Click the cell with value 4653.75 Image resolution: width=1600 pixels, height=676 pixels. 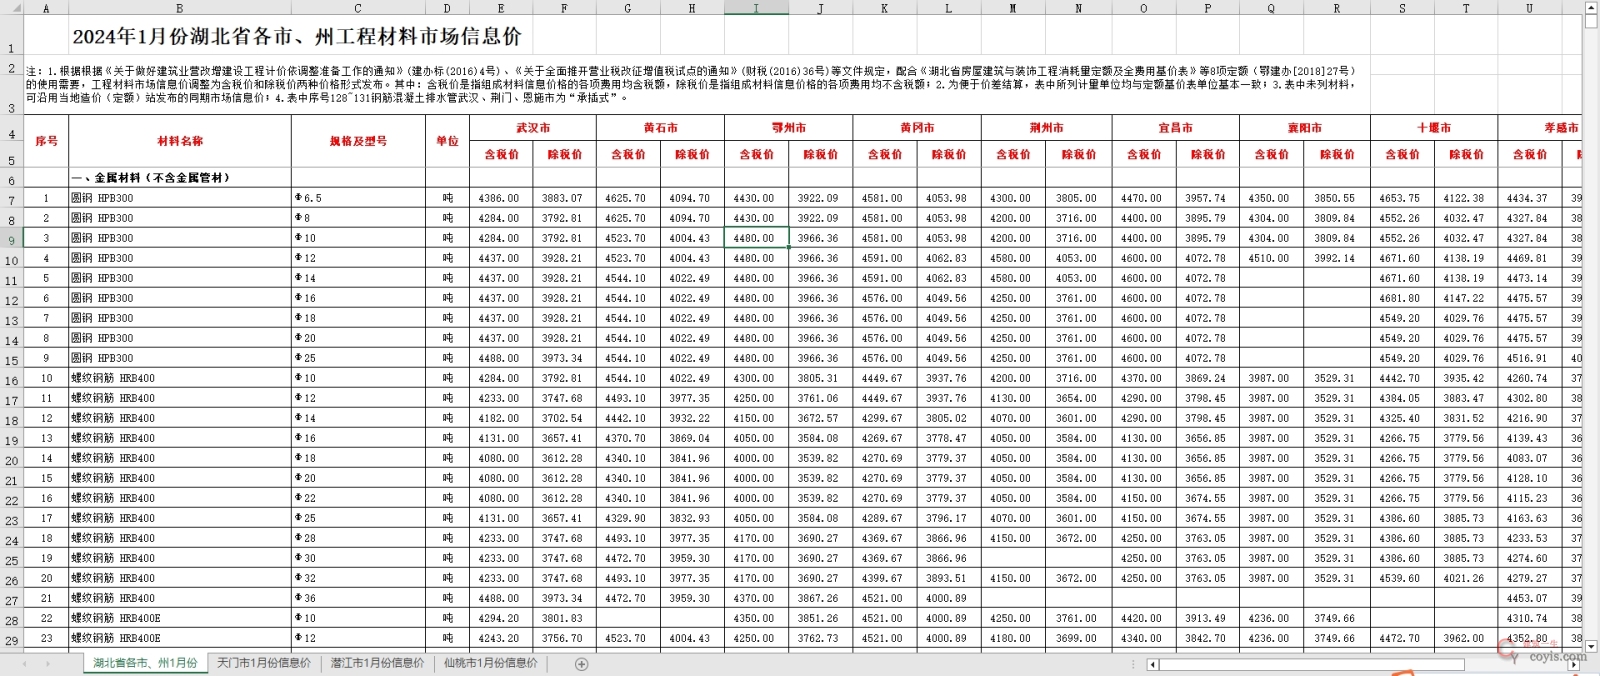[x=1402, y=198]
